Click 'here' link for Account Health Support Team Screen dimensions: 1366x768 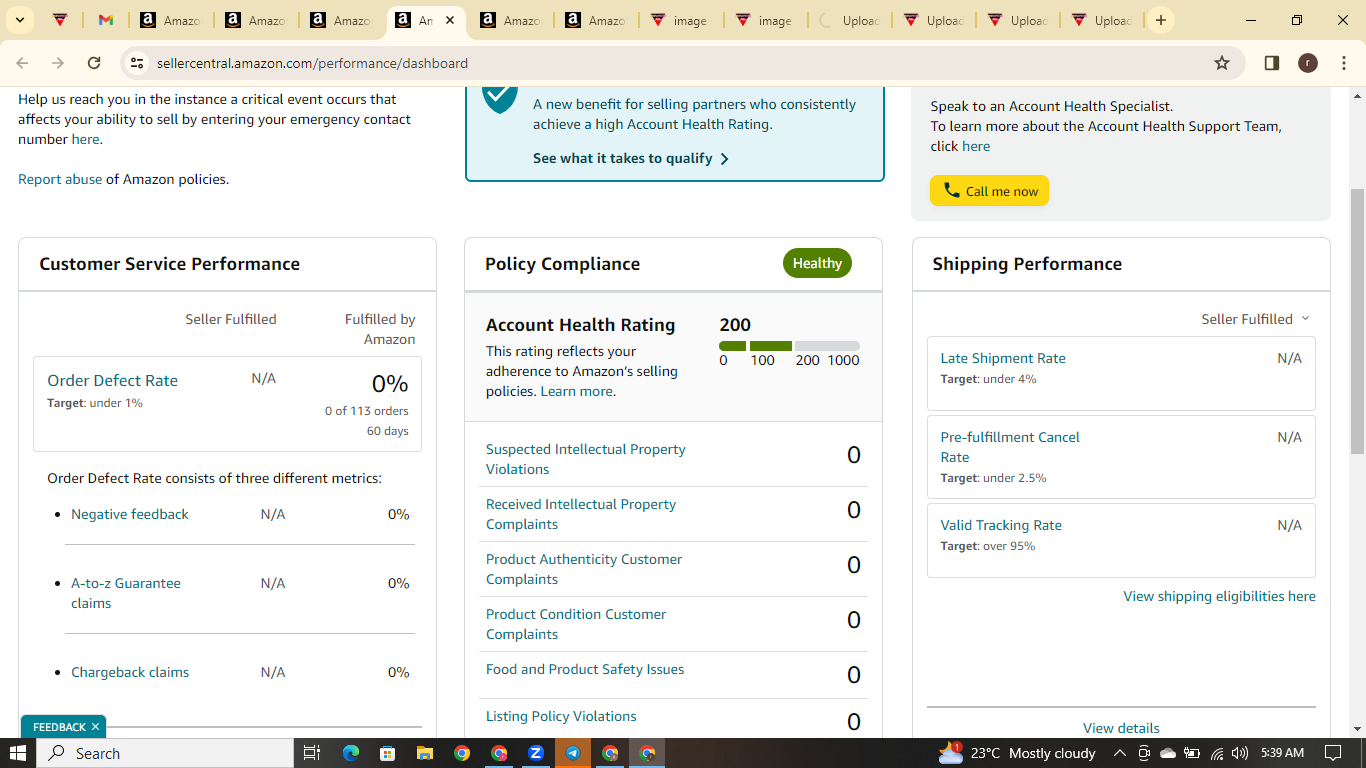click(x=976, y=146)
